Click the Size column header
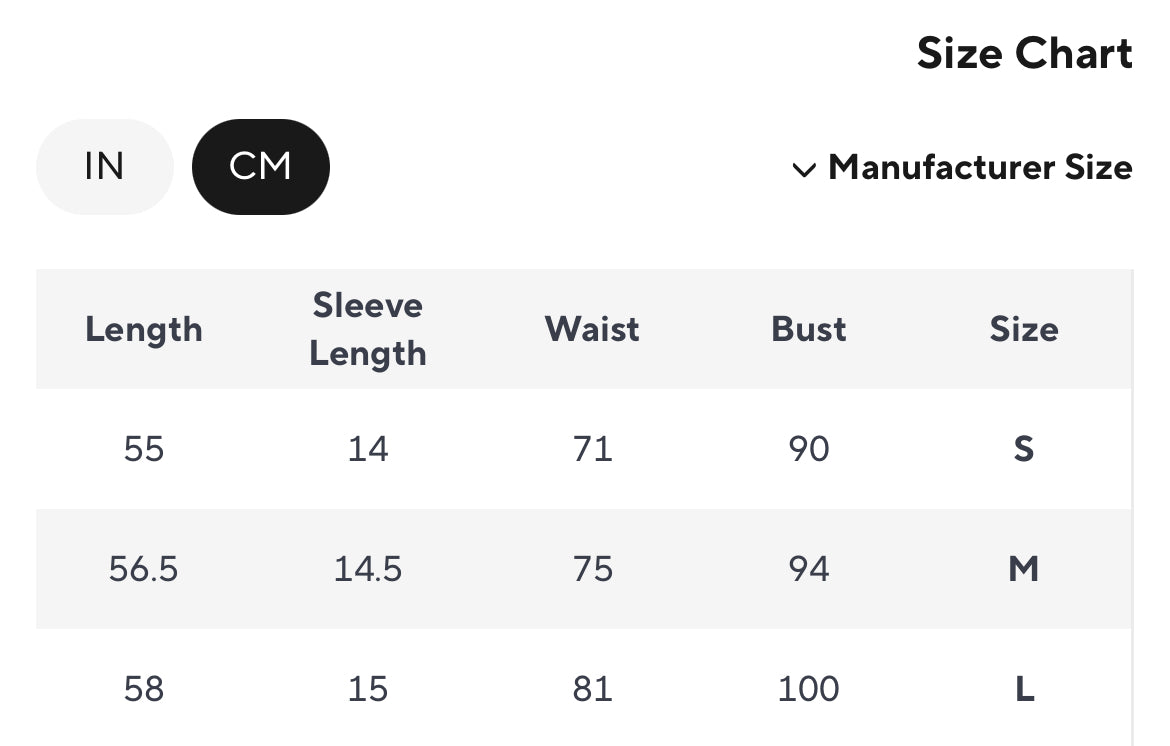Viewport: 1170px width, 746px height. [1023, 329]
